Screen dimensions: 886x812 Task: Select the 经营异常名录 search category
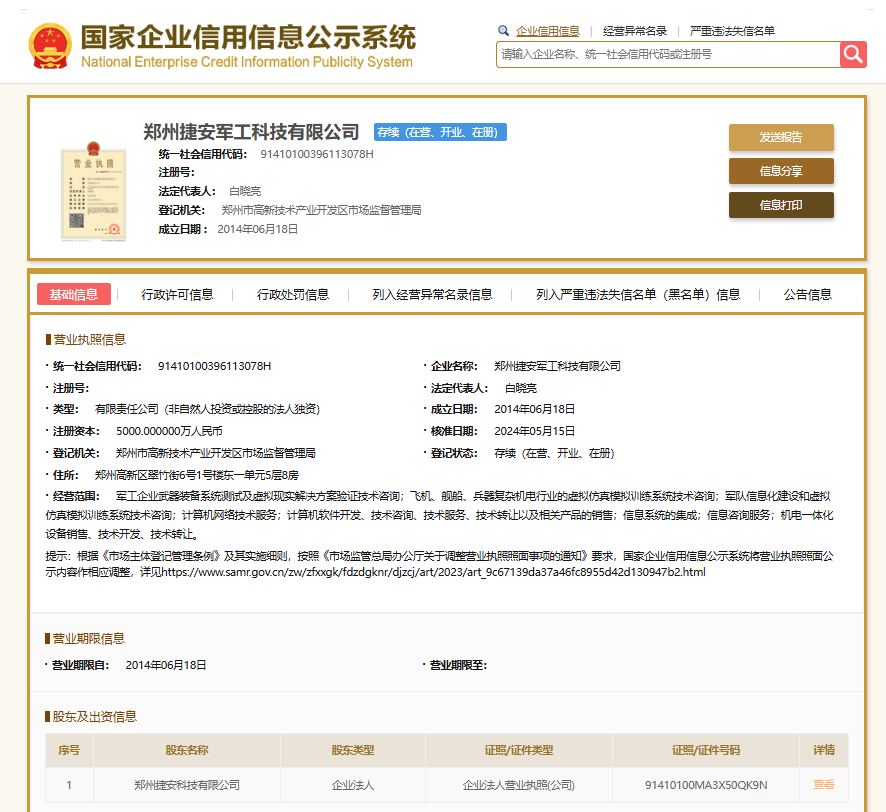[634, 31]
